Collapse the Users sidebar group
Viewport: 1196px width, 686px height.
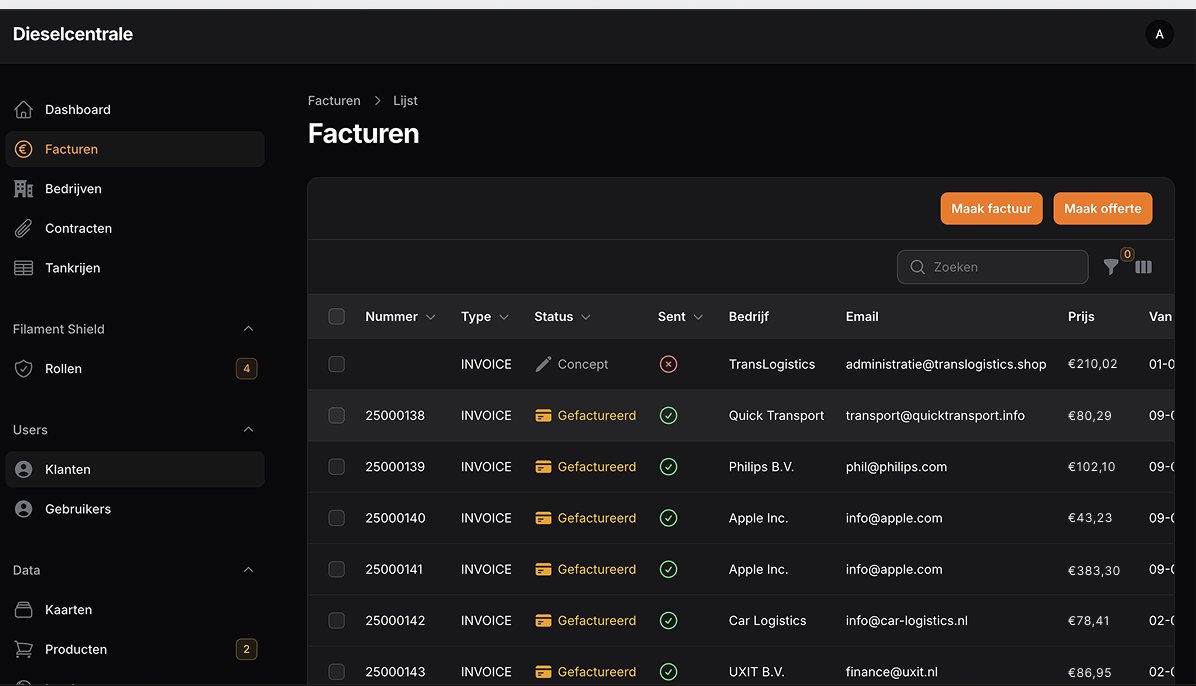pyautogui.click(x=248, y=430)
